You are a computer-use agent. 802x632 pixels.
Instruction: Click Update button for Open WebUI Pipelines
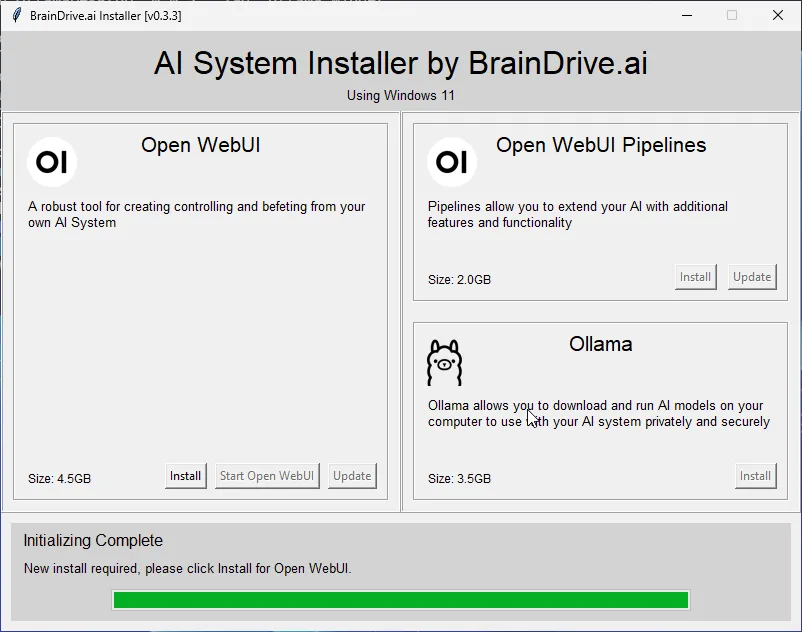tap(752, 277)
